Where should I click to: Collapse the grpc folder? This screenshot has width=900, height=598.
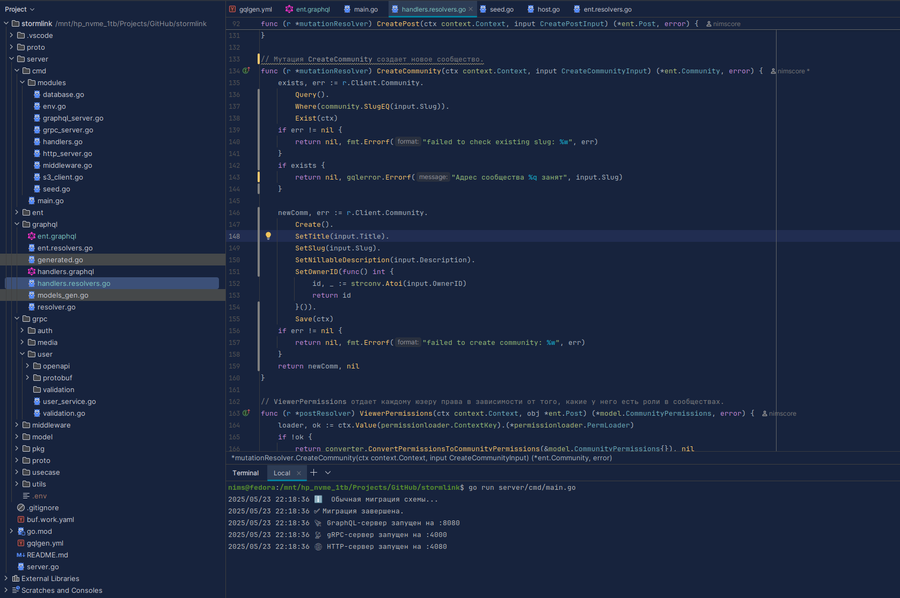click(x=17, y=319)
